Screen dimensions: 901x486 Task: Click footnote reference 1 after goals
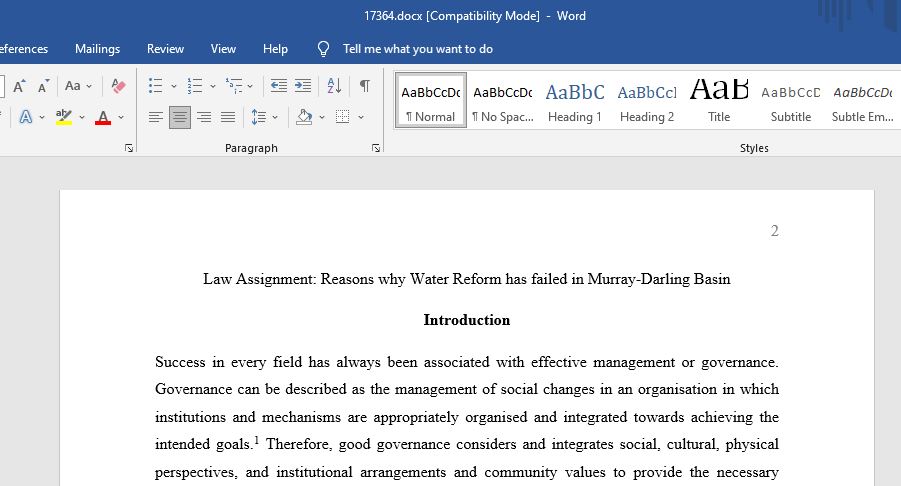click(256, 440)
